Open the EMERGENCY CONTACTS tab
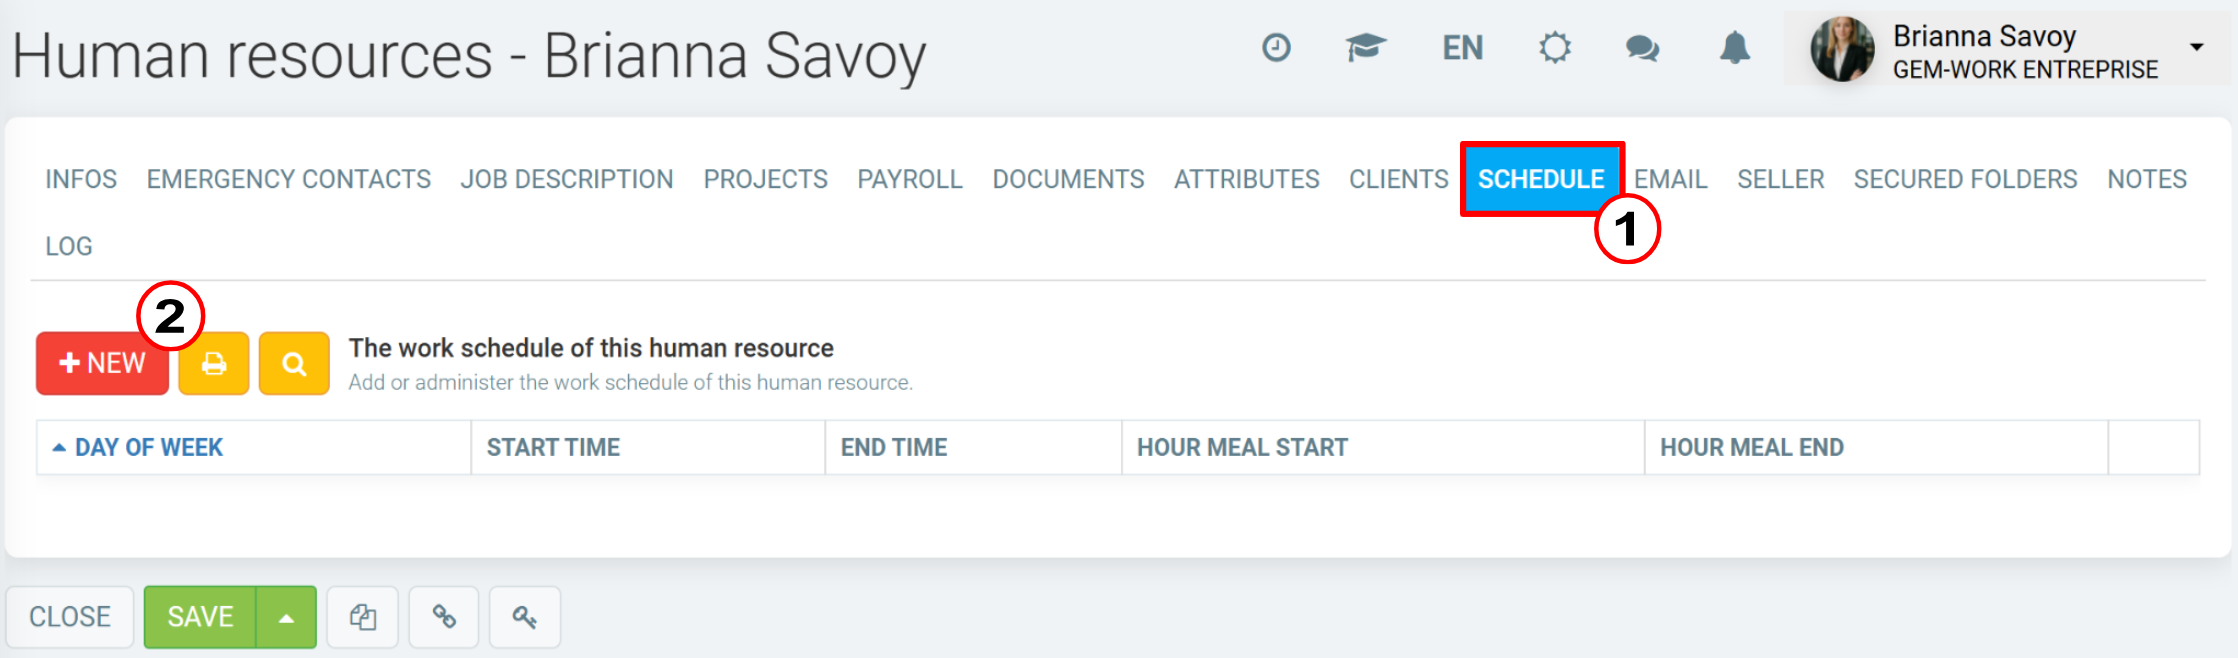2238x658 pixels. tap(289, 179)
